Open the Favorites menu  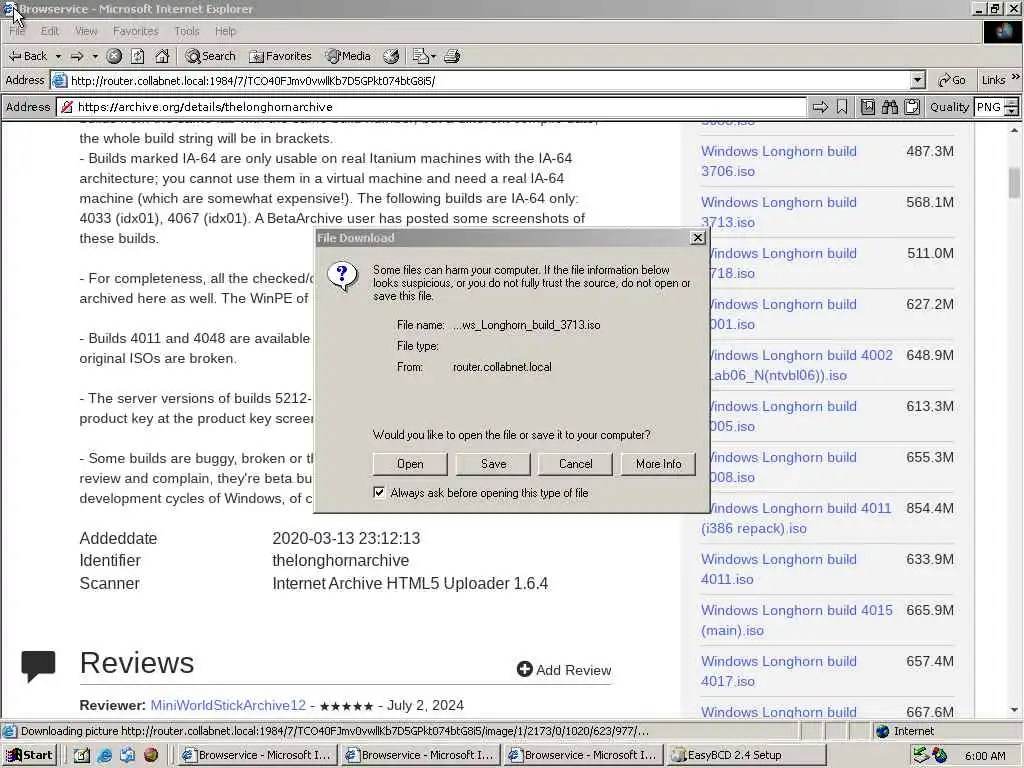[x=135, y=31]
